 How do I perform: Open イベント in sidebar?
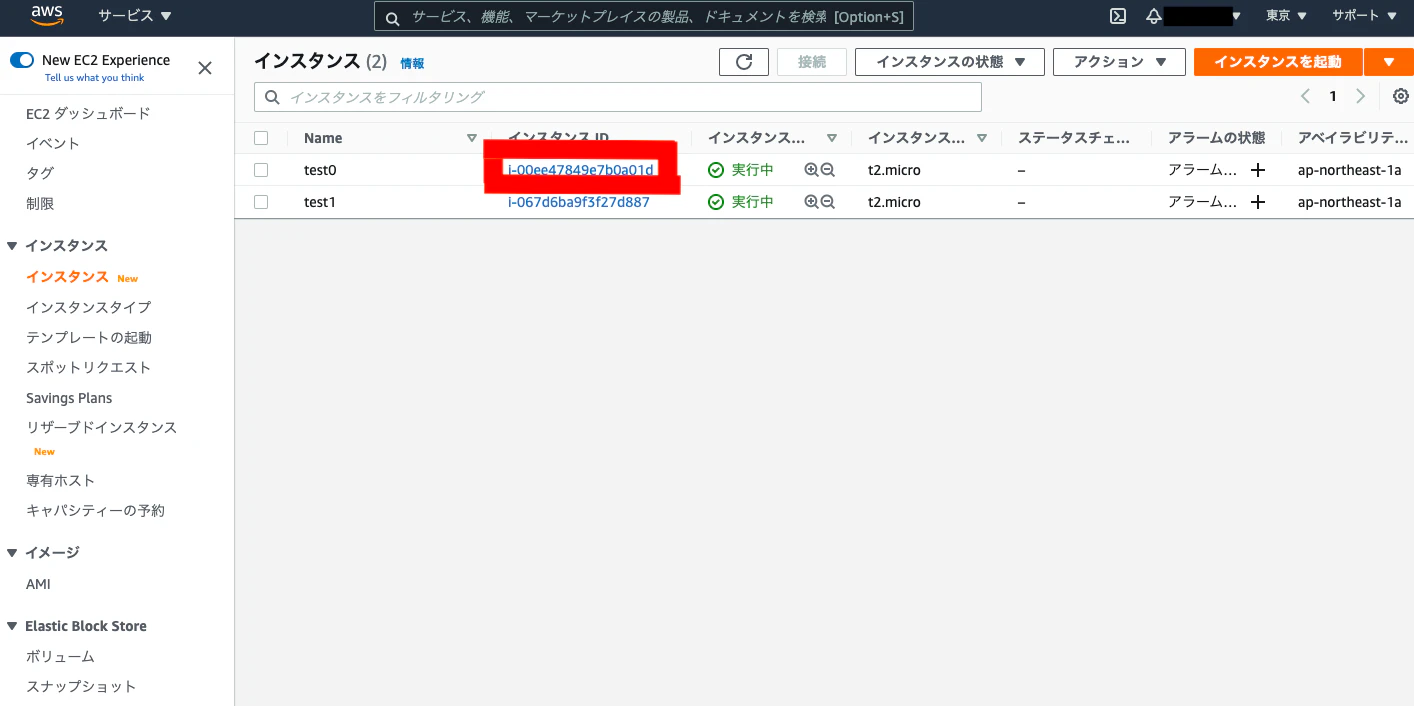[x=53, y=144]
